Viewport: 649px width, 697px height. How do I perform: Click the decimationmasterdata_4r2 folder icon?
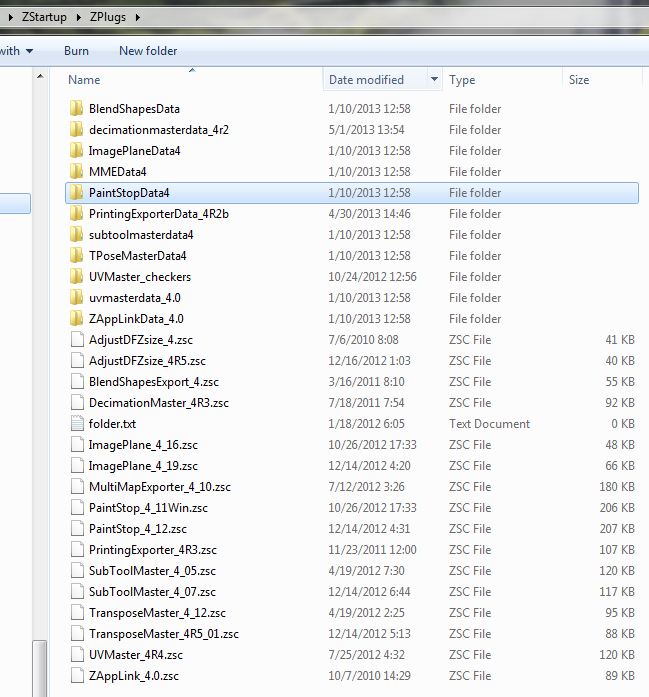coord(76,129)
